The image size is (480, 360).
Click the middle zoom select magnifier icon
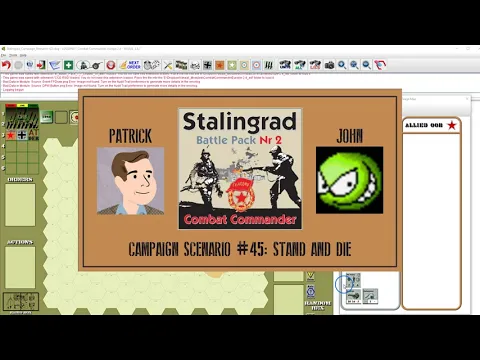coord(354,65)
